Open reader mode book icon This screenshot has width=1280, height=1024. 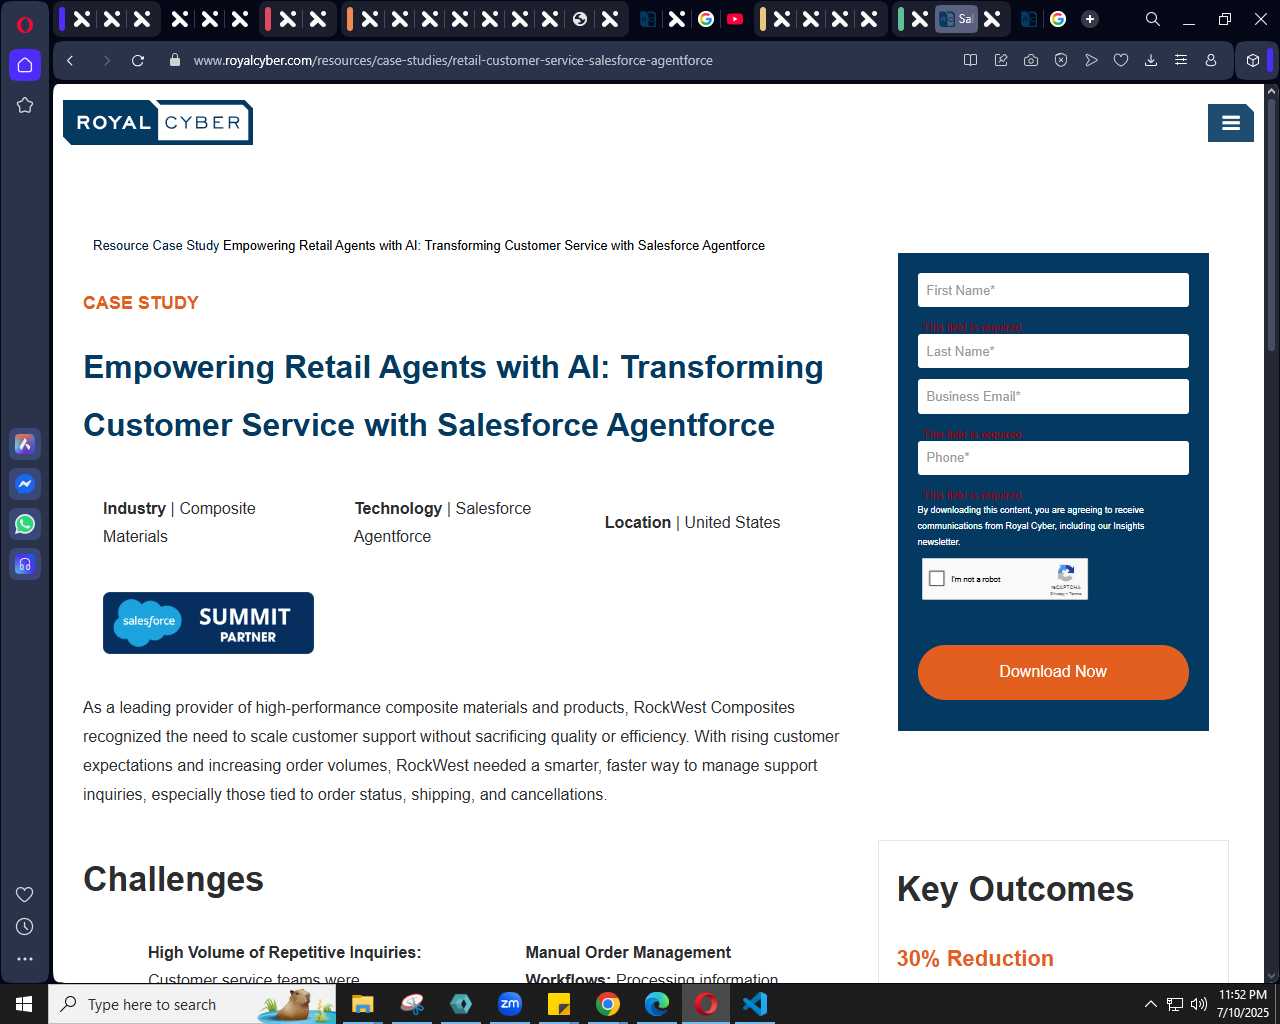tap(970, 60)
